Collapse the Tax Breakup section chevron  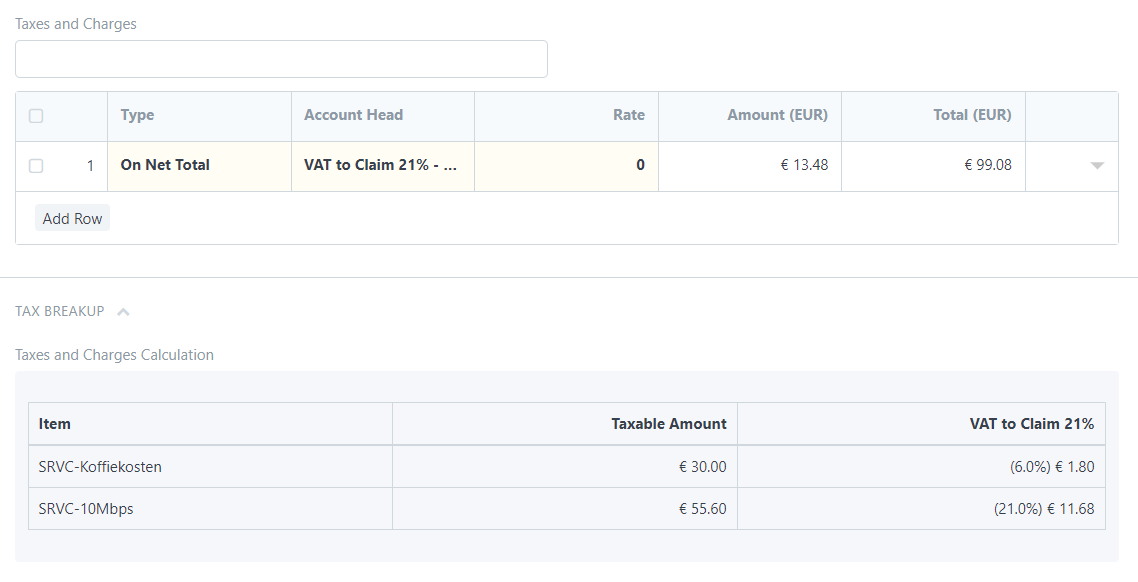[x=123, y=312]
